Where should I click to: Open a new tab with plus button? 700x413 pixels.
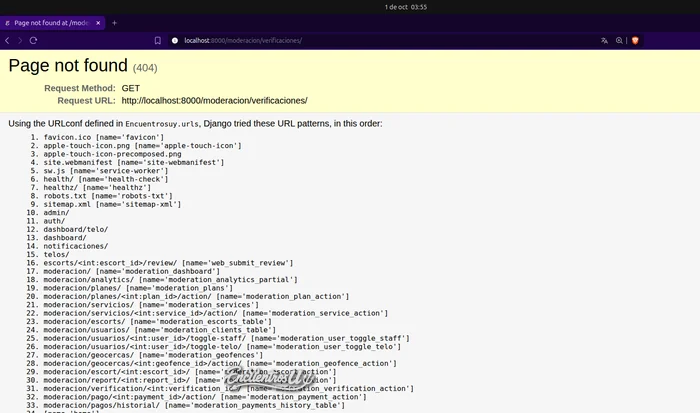point(114,23)
